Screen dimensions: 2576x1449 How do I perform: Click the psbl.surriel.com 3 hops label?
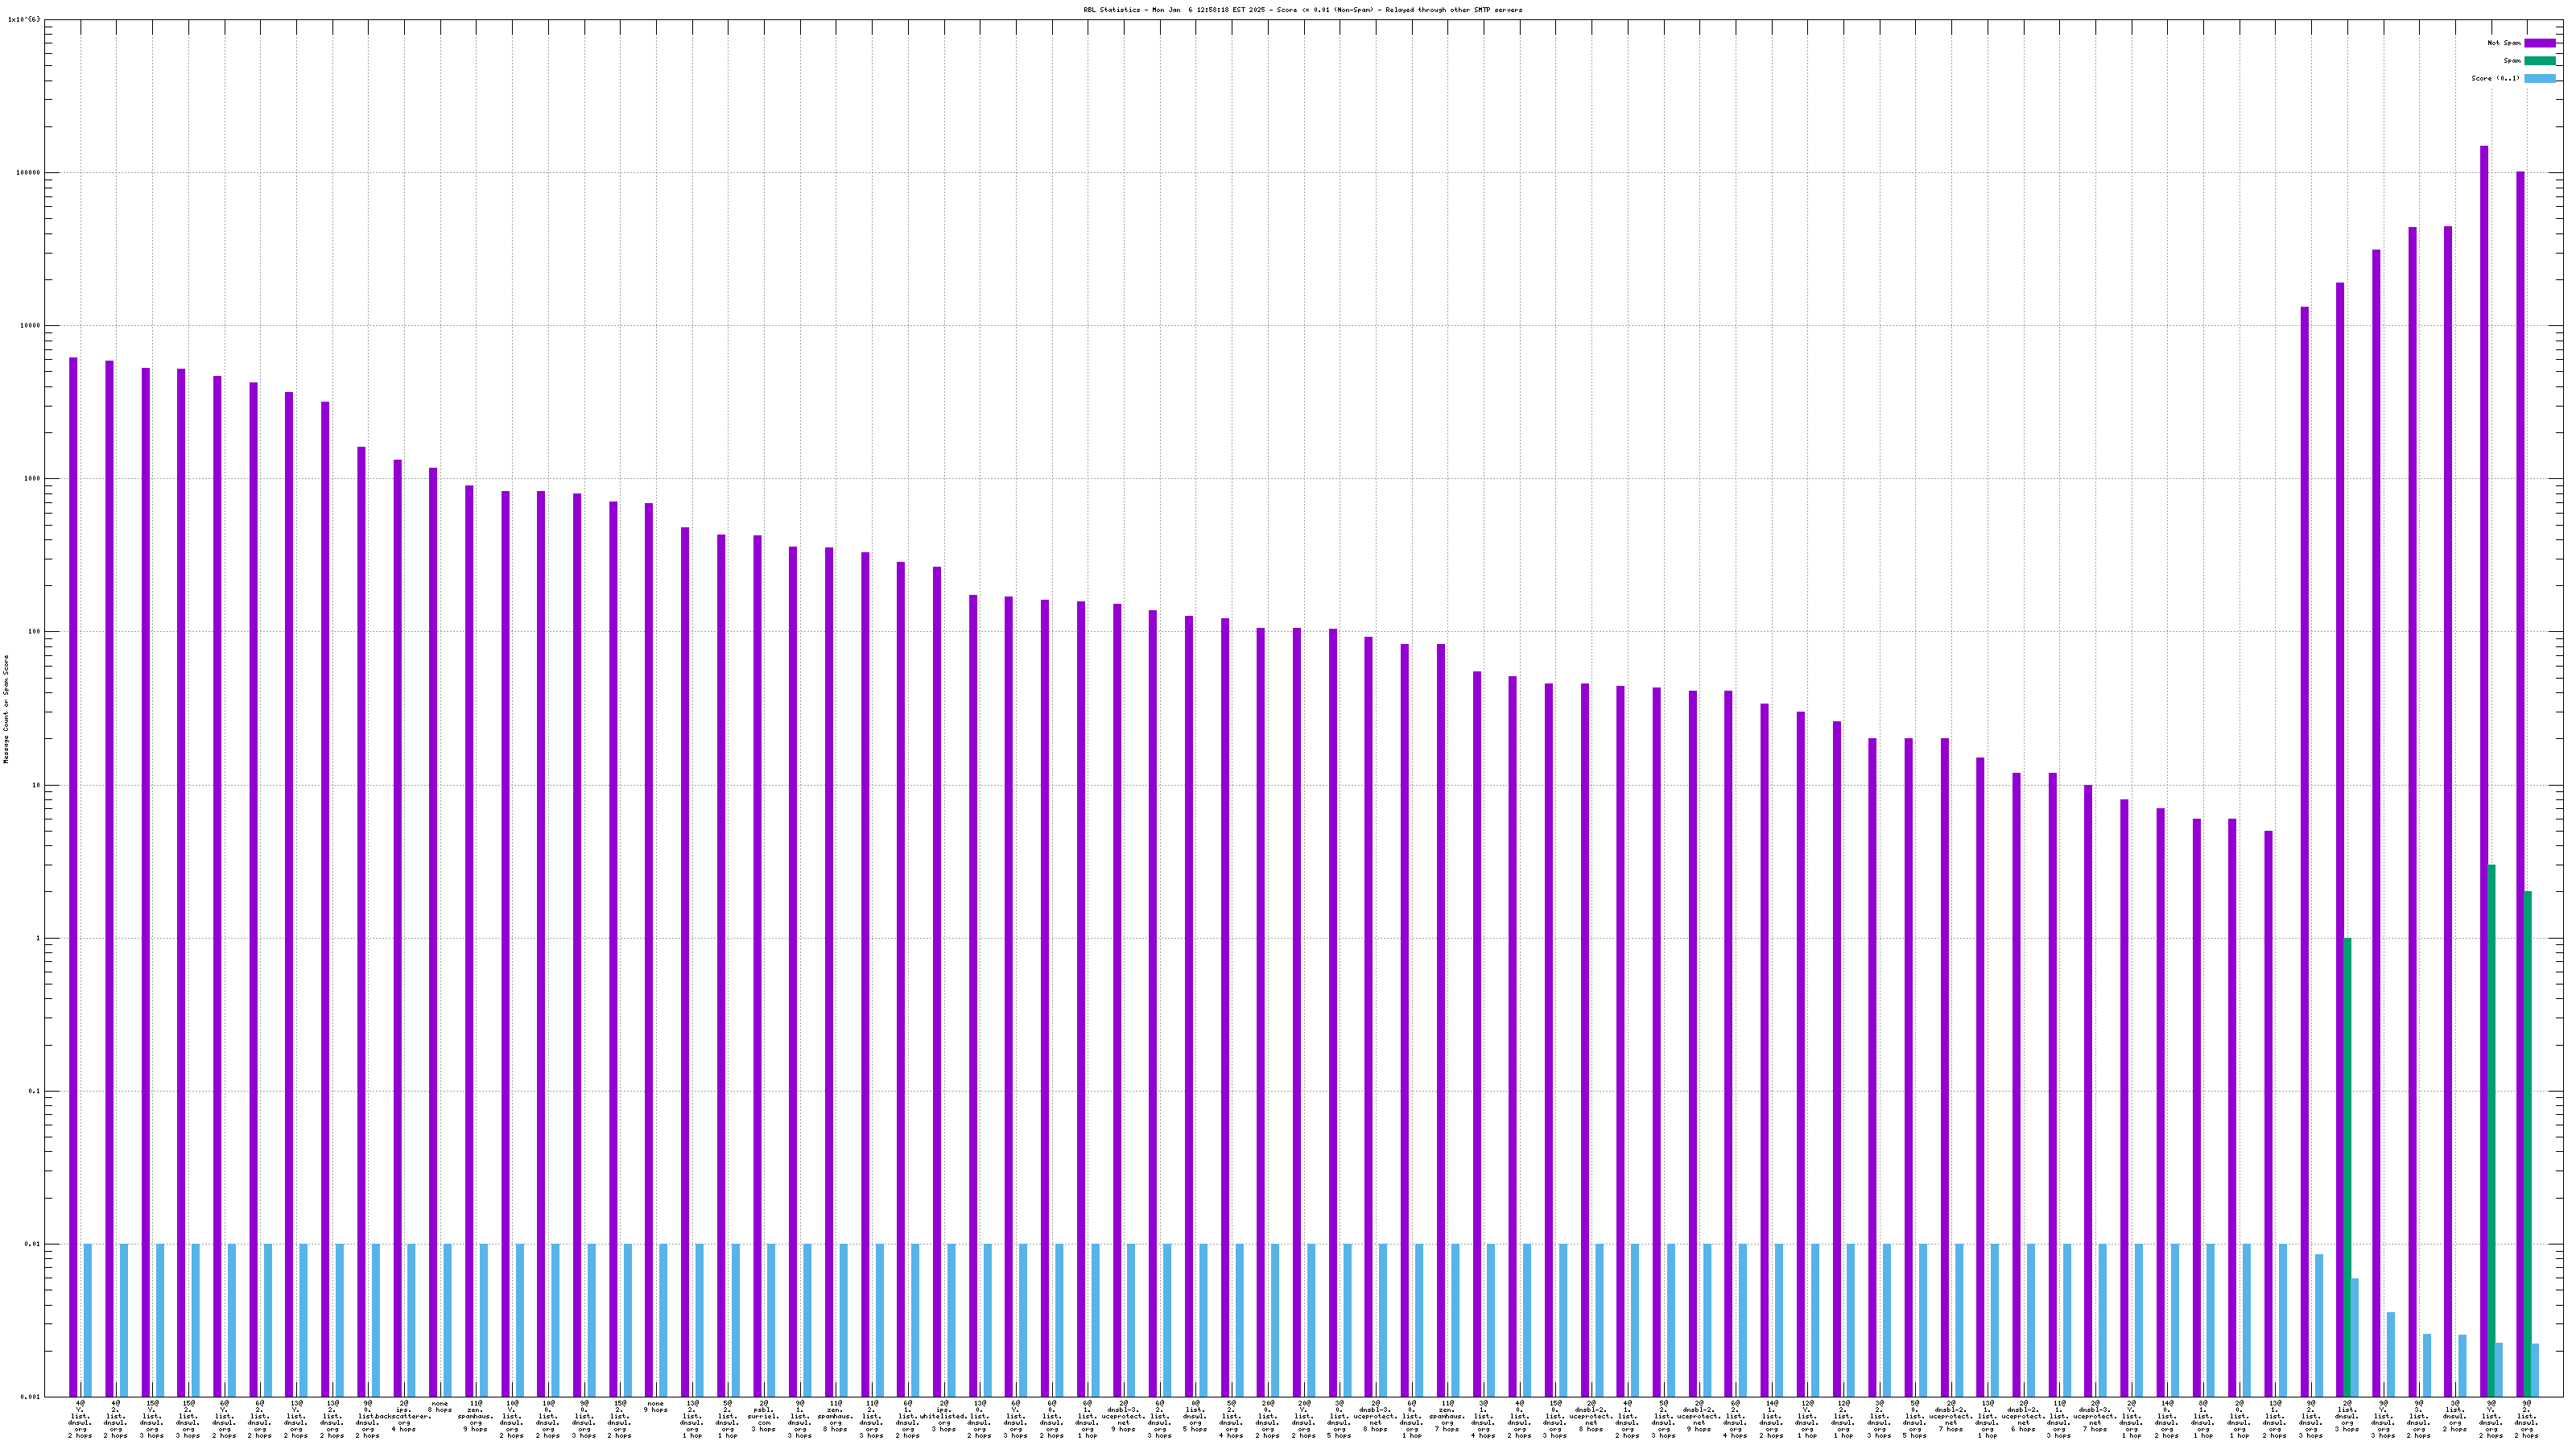coord(763,1418)
